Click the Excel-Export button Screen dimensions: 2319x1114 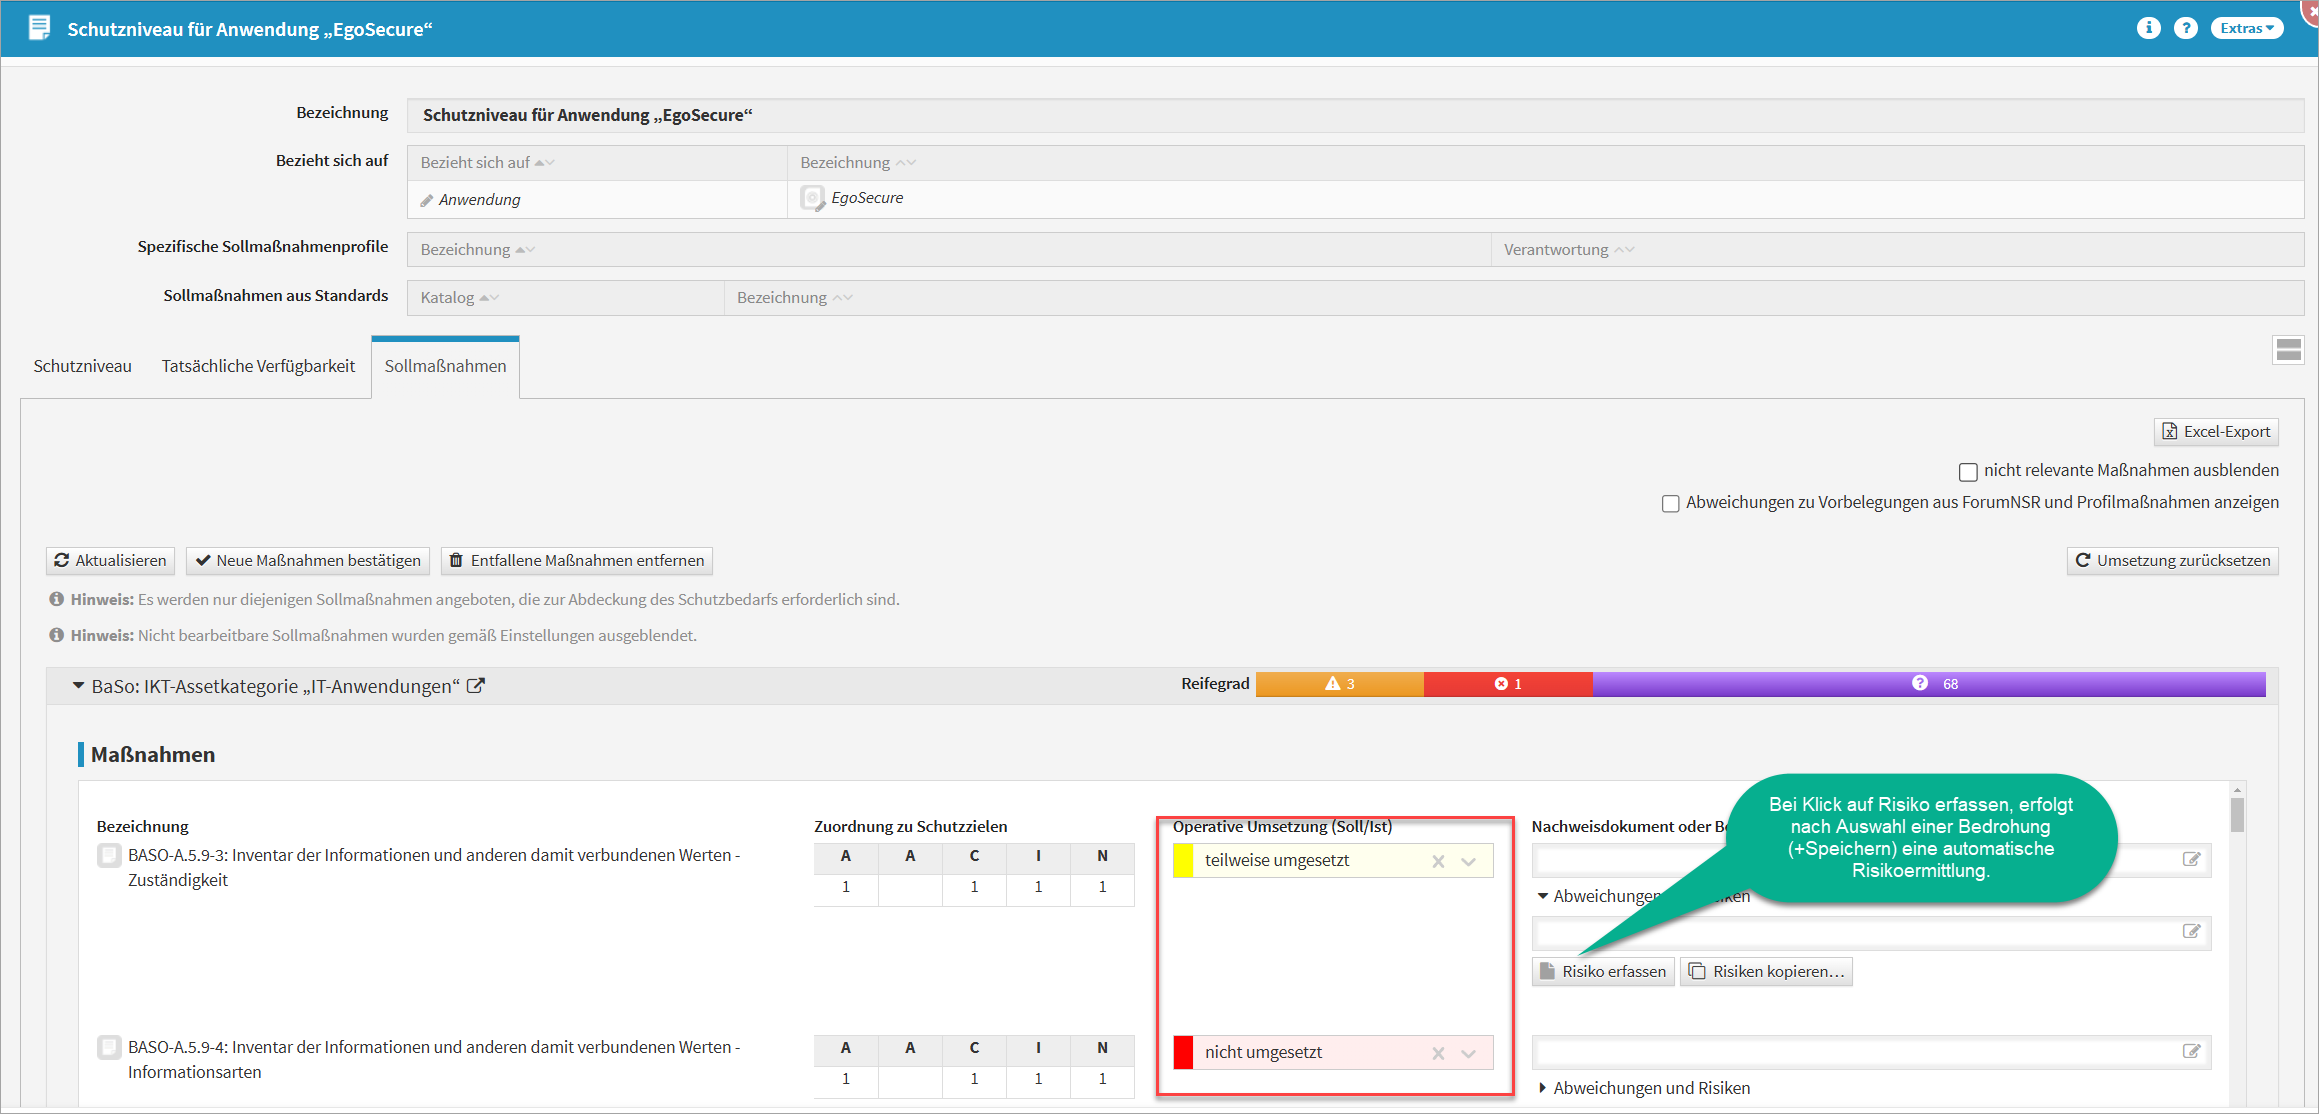tap(2216, 431)
